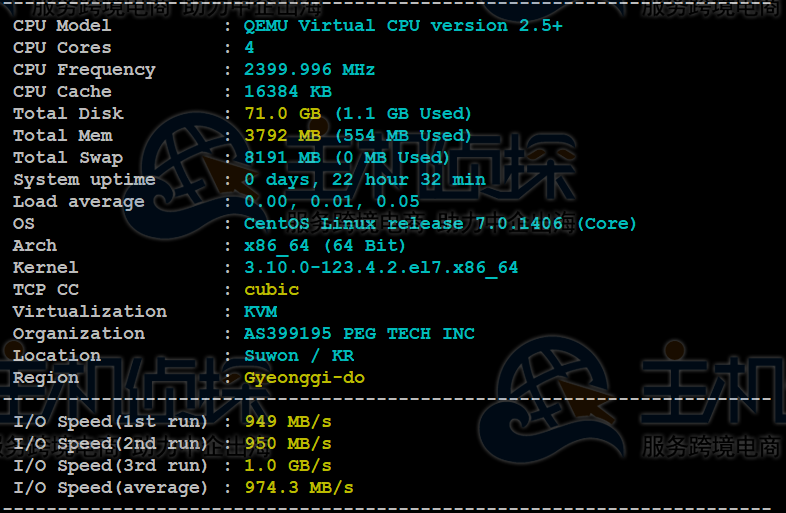The height and width of the screenshot is (513, 786).
Task: Click the AS399195 PEG TECH INC organization
Action: click(359, 334)
